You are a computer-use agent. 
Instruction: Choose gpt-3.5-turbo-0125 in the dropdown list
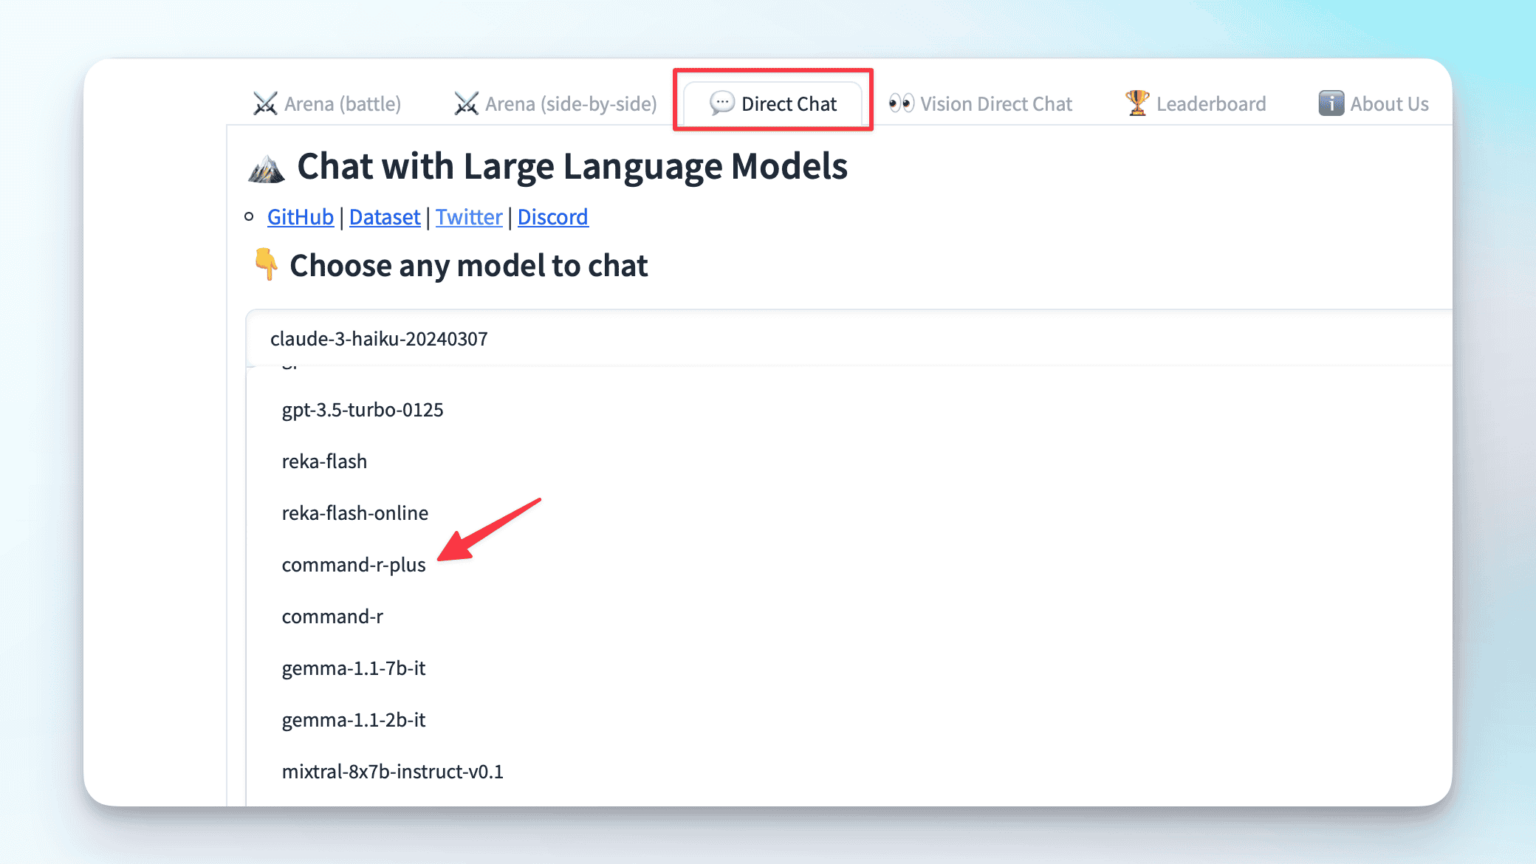tap(362, 410)
